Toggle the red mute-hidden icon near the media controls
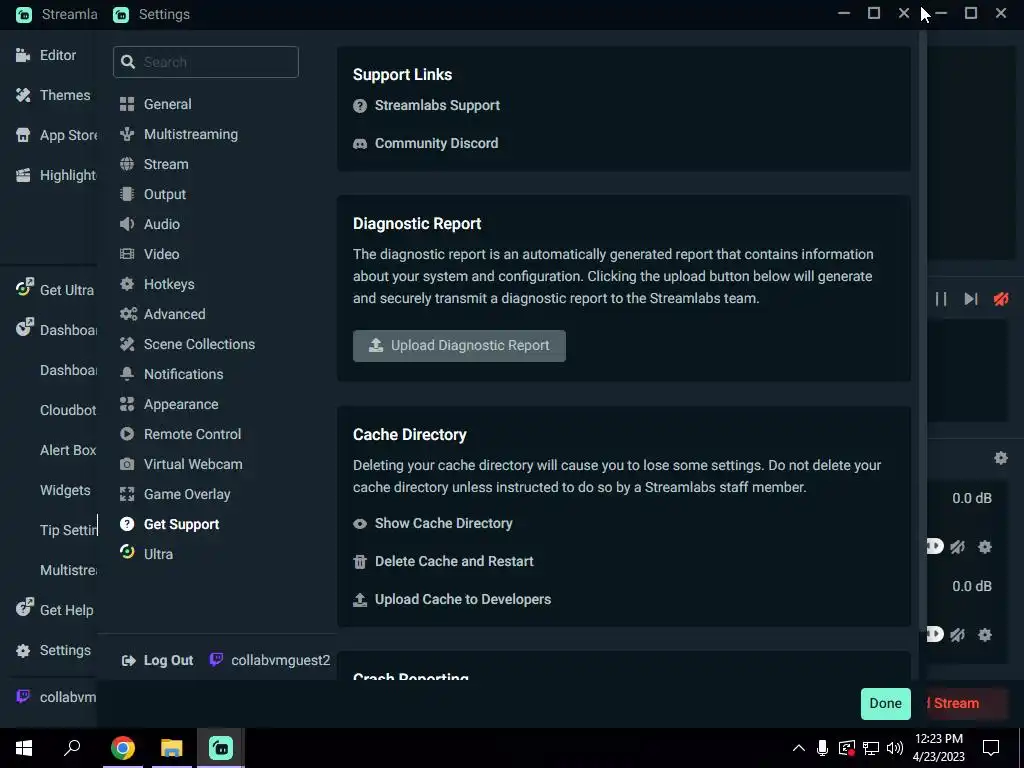1024x768 pixels. tap(1000, 298)
